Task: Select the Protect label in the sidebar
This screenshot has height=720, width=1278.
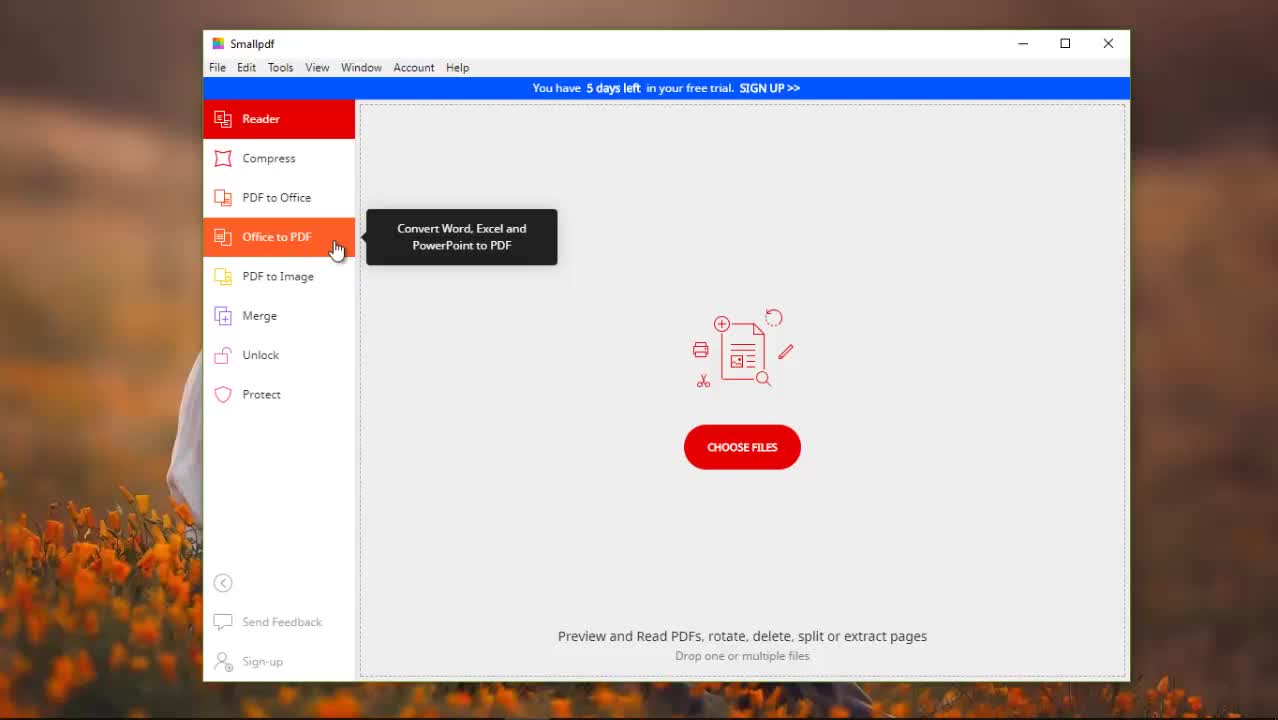Action: 262,395
